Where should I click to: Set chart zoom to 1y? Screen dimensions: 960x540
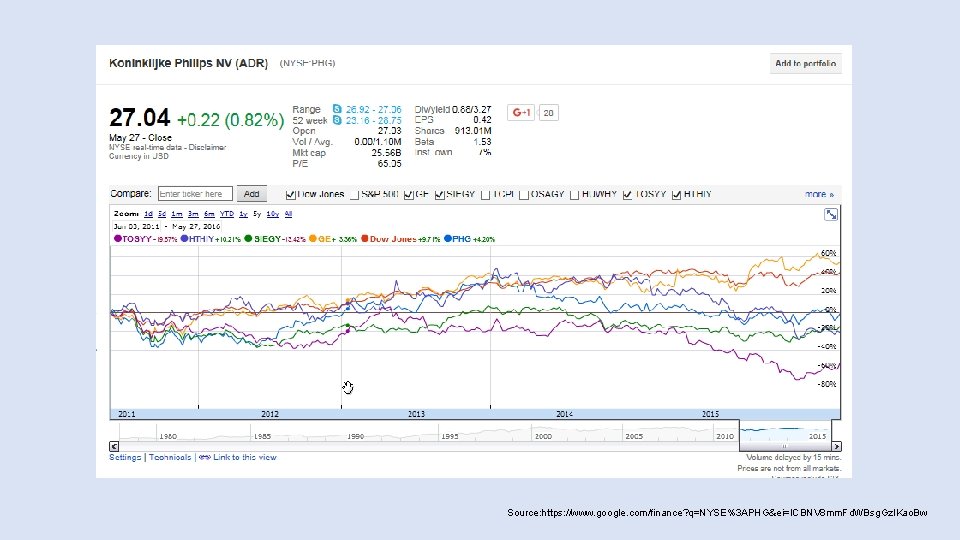243,214
